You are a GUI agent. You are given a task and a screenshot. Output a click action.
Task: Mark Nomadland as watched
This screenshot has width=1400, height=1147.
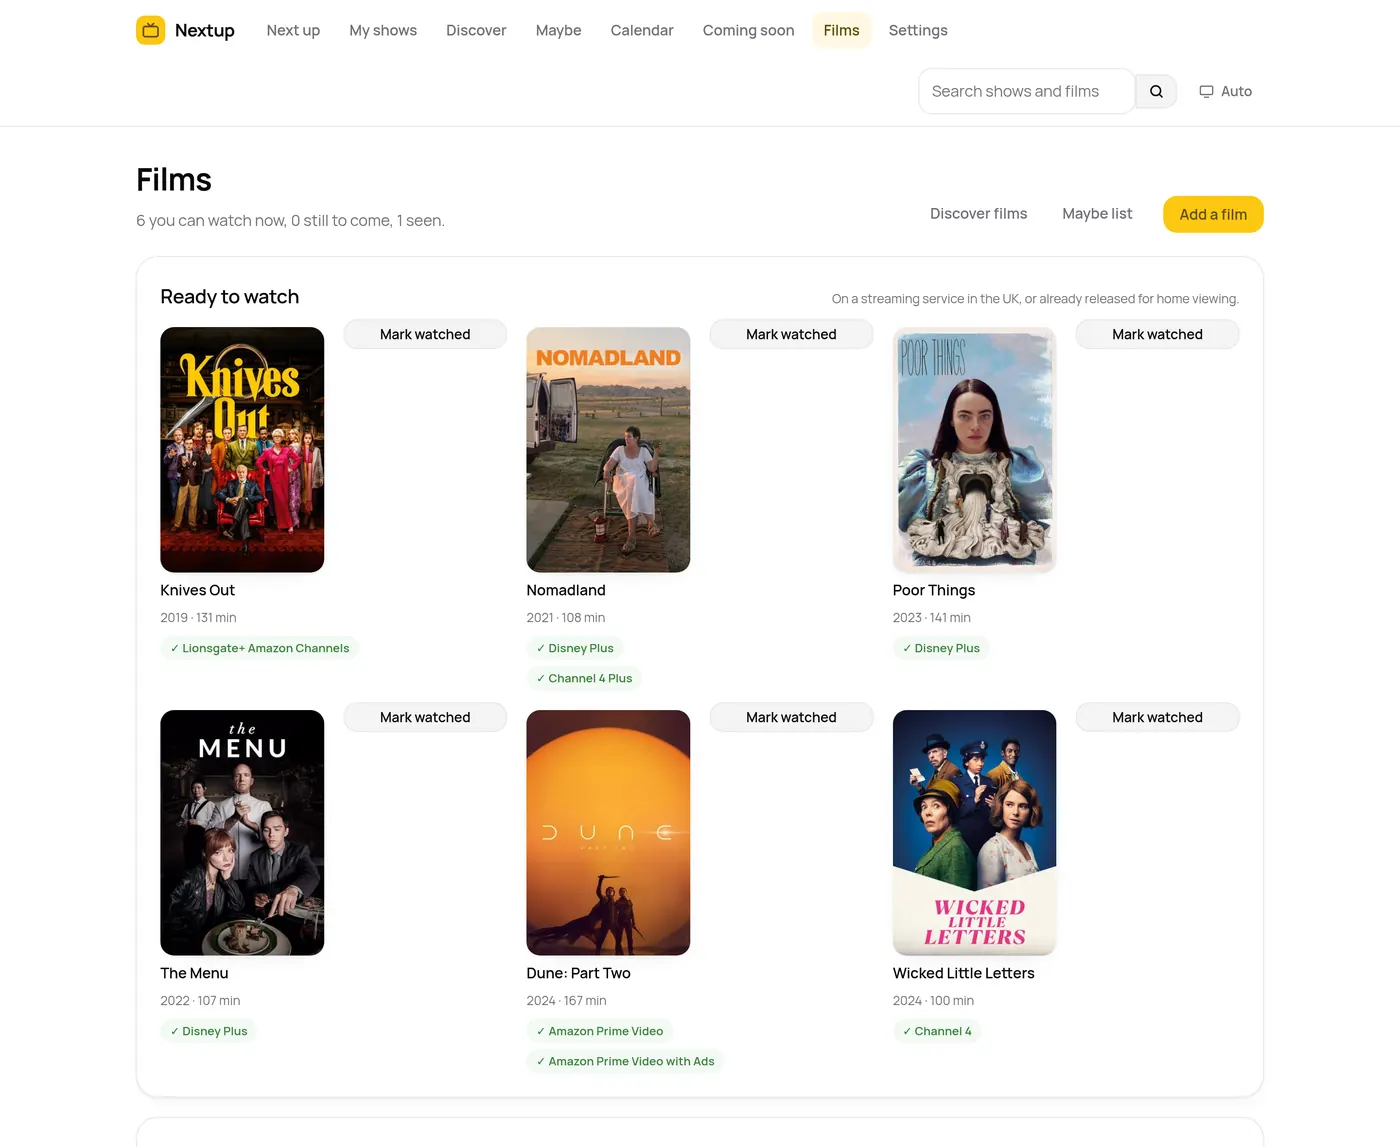(791, 334)
